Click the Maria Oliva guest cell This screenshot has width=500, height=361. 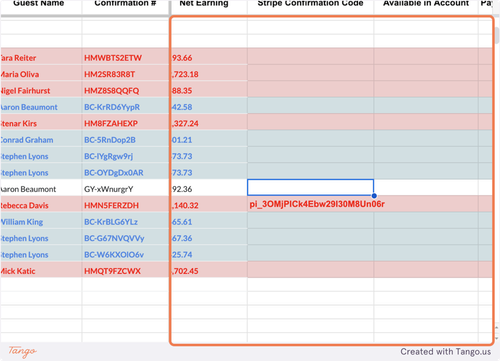click(41, 72)
